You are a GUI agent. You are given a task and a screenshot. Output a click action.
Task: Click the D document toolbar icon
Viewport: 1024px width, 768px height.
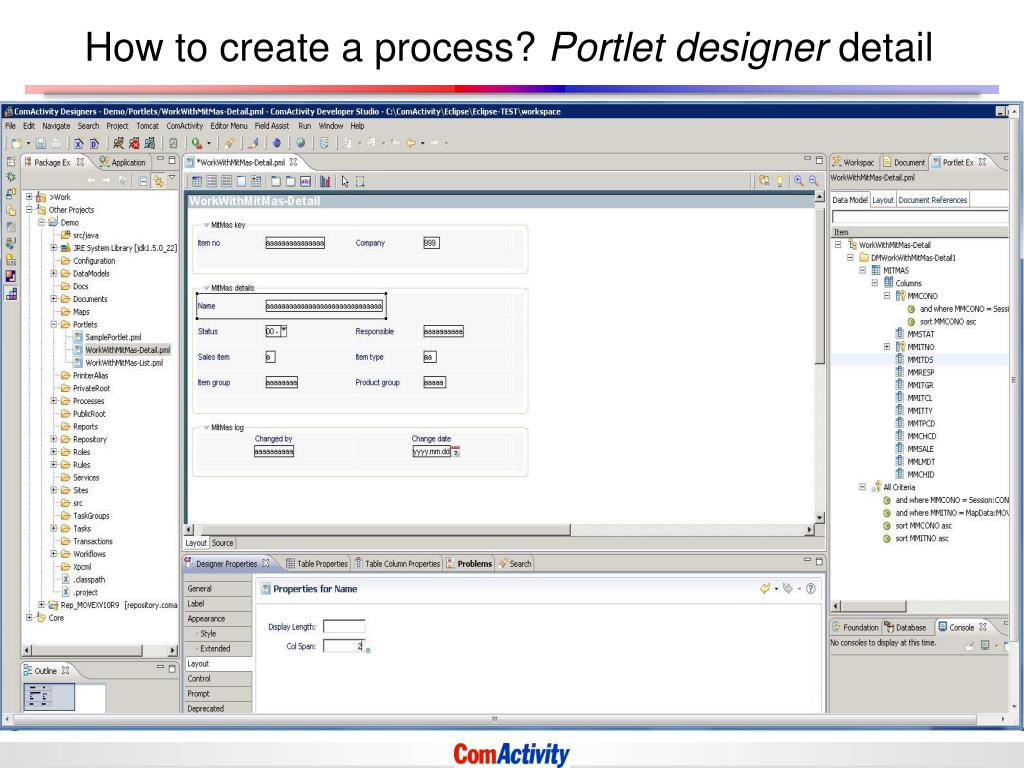(94, 143)
